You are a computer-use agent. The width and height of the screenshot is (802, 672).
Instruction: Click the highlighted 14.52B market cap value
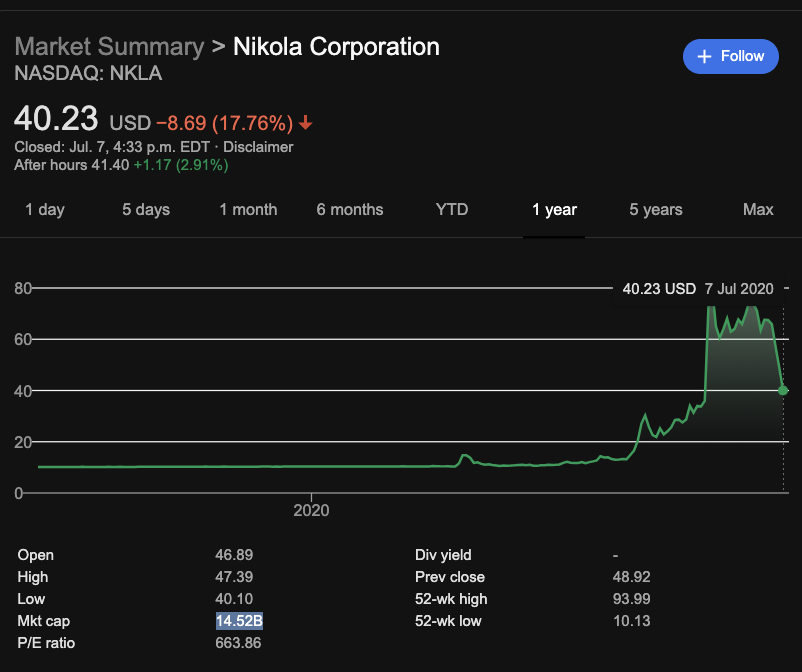[239, 621]
